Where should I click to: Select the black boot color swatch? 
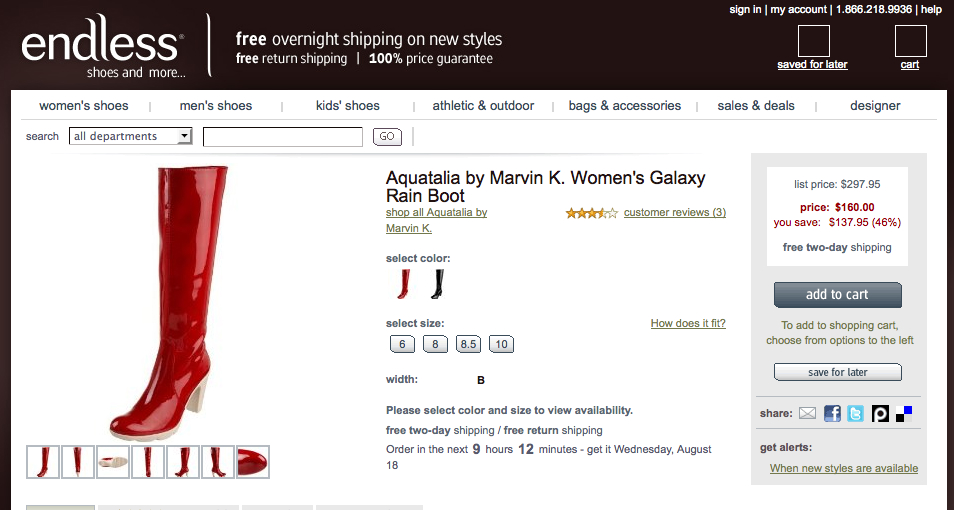437,285
